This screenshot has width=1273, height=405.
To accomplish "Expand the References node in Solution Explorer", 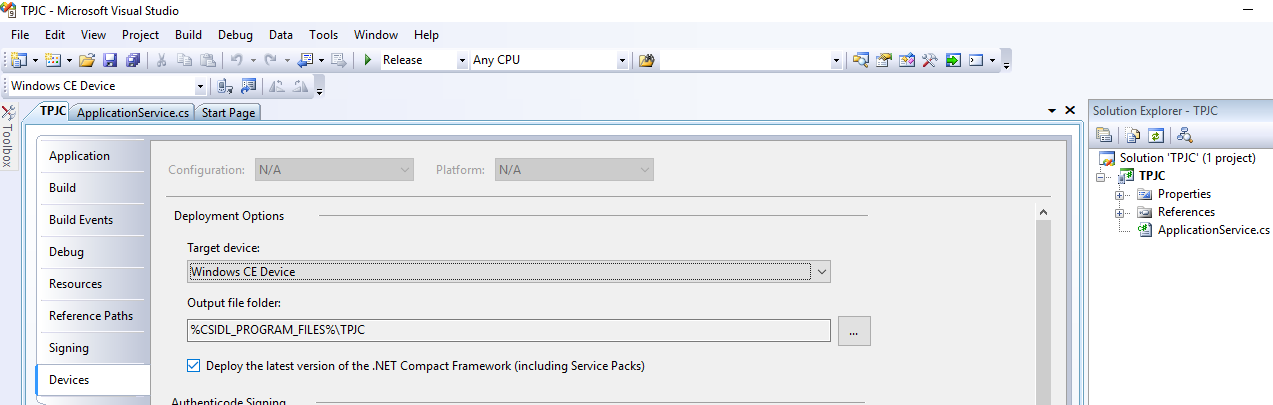I will pyautogui.click(x=1120, y=212).
